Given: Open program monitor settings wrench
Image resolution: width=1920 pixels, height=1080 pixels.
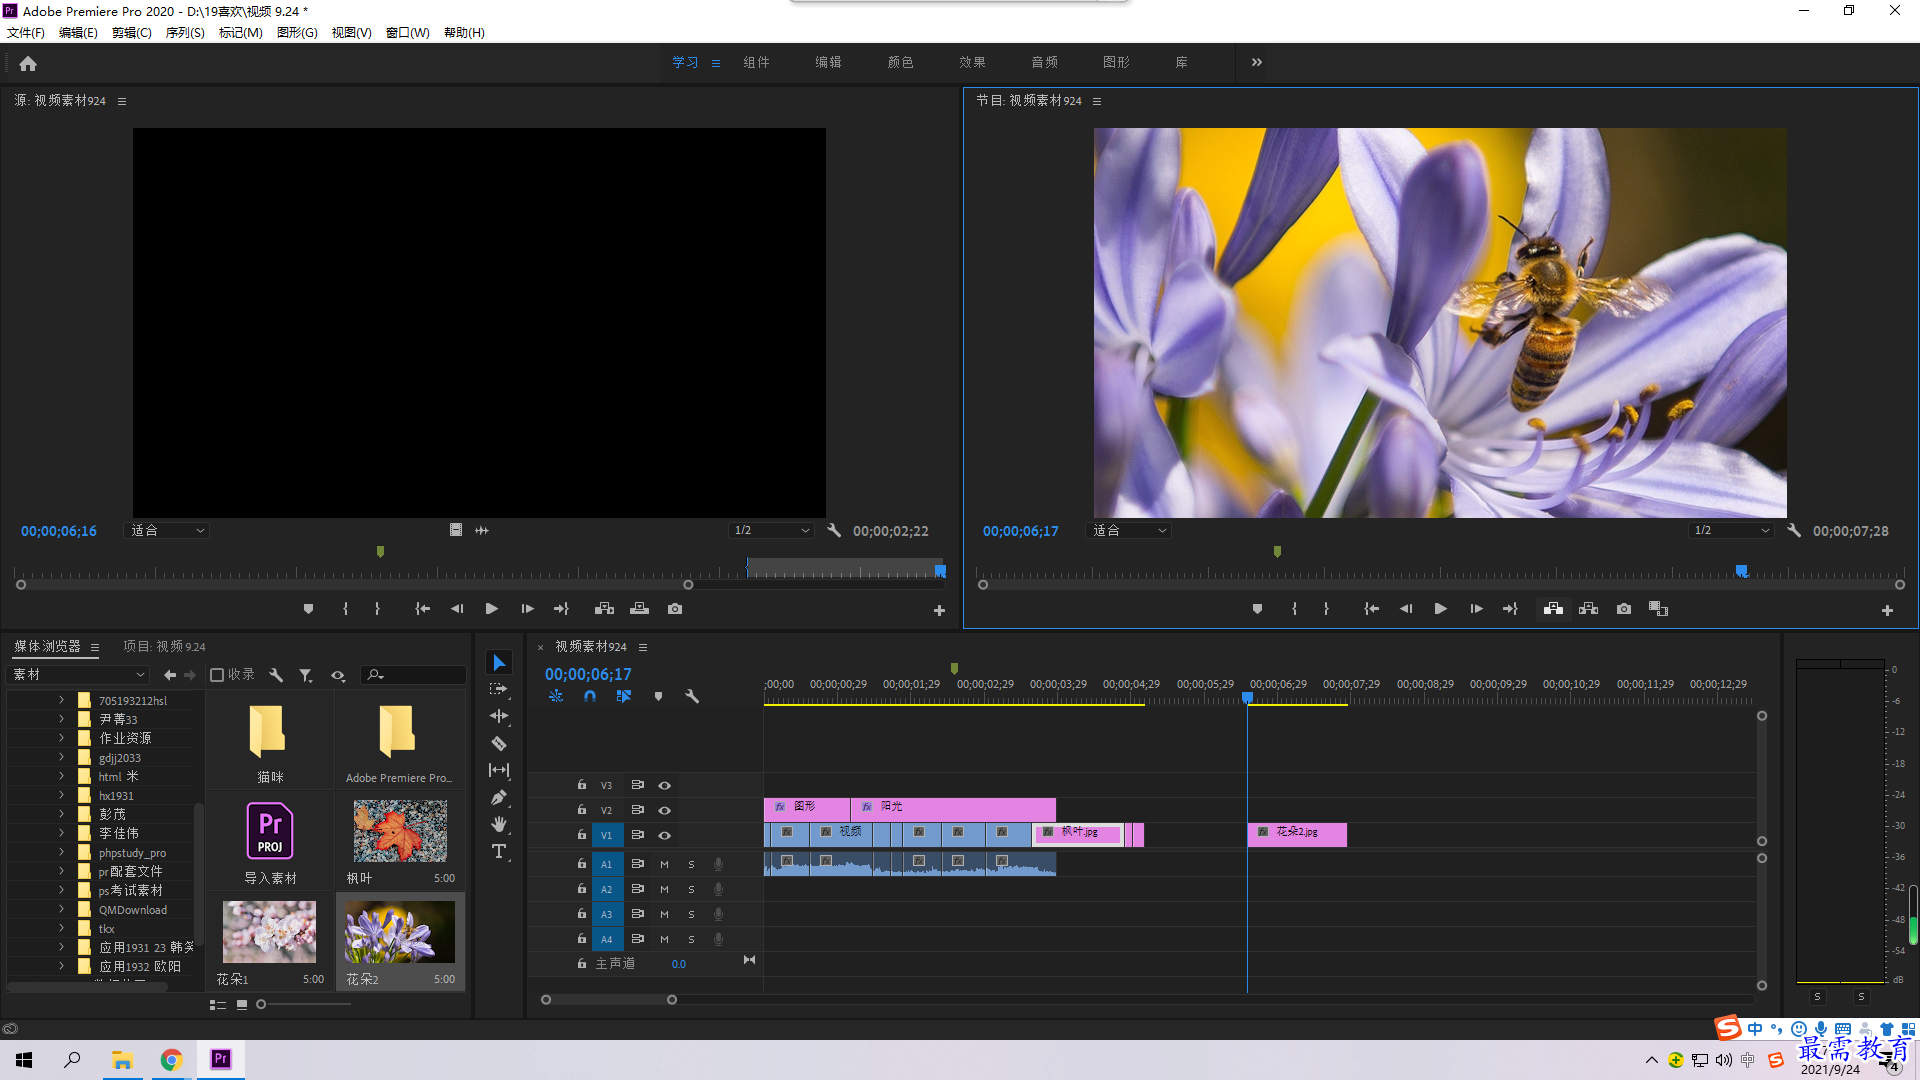Looking at the screenshot, I should coord(1794,531).
